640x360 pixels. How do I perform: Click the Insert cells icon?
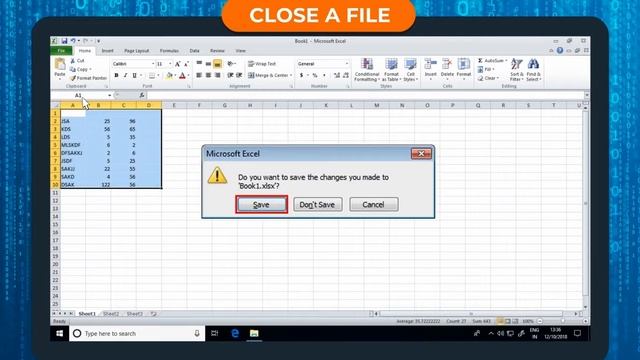coord(431,64)
